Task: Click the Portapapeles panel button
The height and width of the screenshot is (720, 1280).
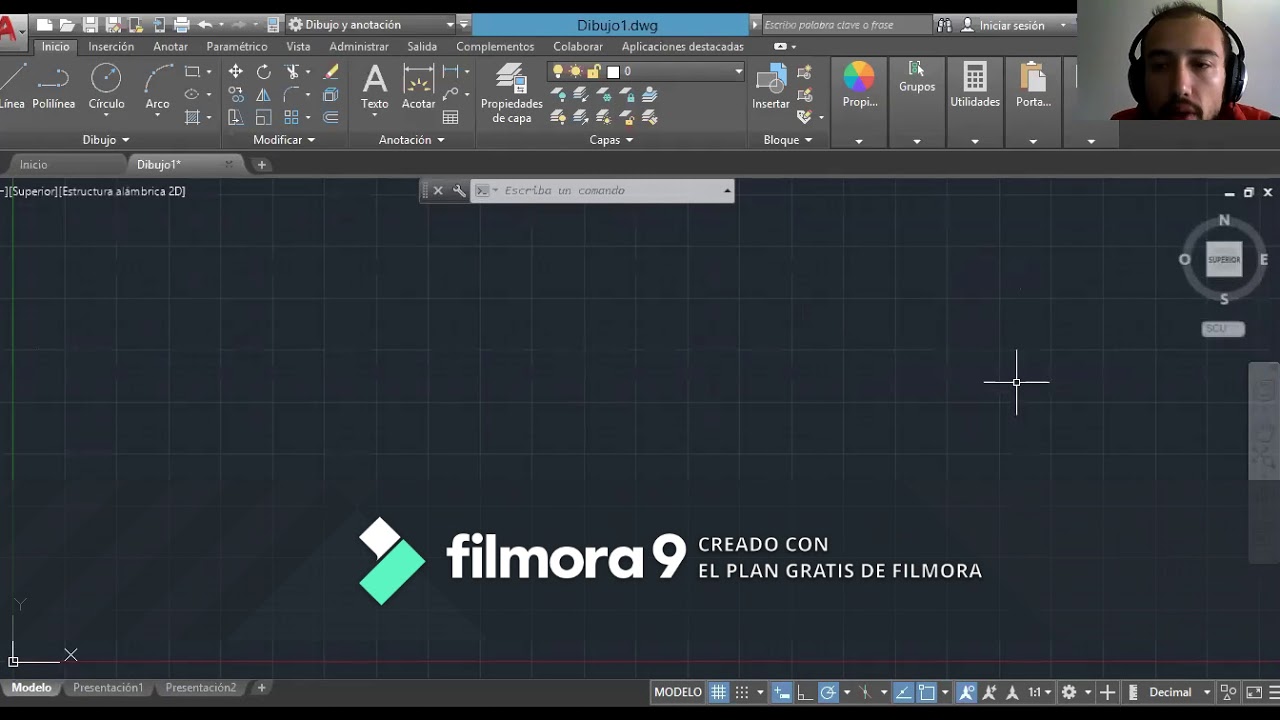Action: click(x=1033, y=86)
